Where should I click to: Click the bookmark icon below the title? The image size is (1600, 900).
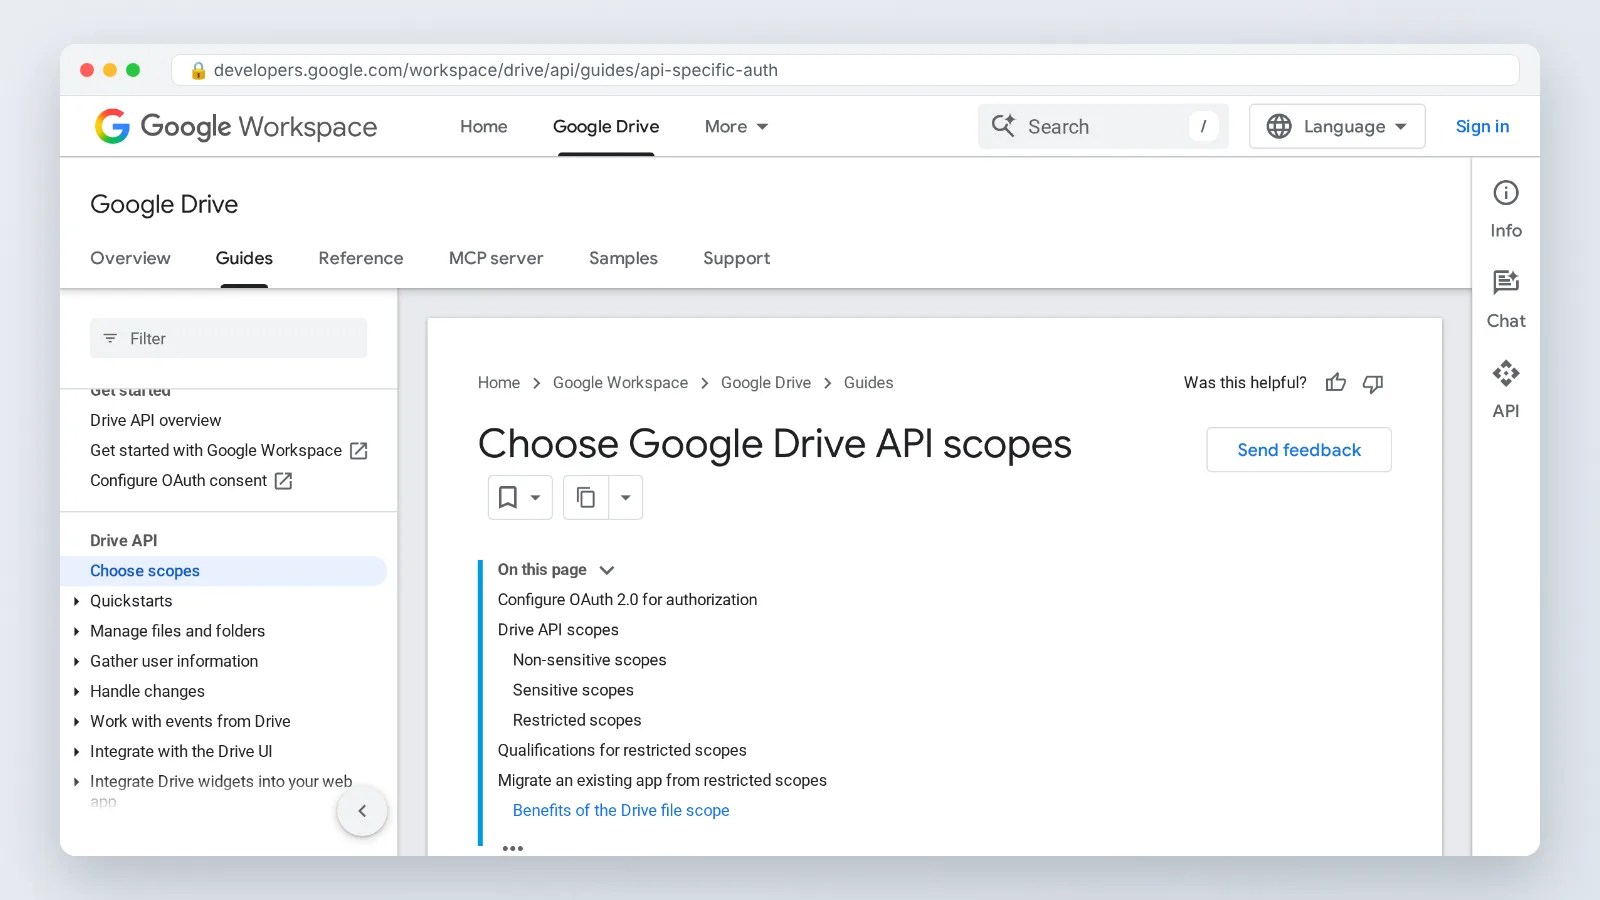tap(508, 497)
